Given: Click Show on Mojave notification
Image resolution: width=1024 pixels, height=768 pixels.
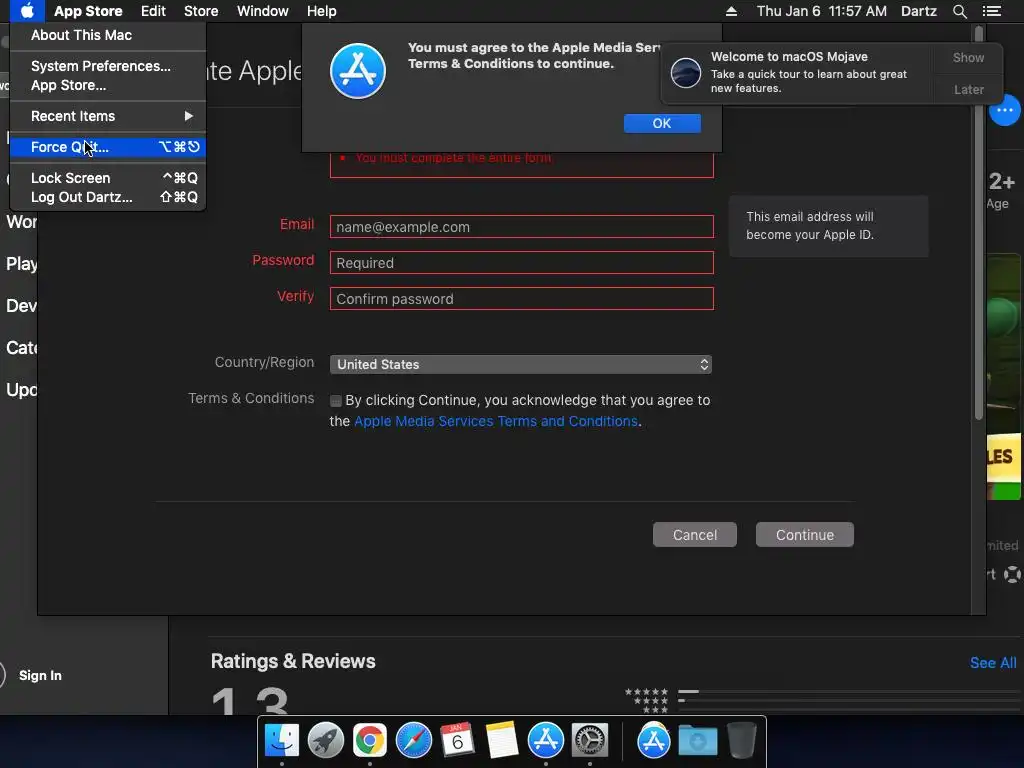Looking at the screenshot, I should (x=968, y=57).
